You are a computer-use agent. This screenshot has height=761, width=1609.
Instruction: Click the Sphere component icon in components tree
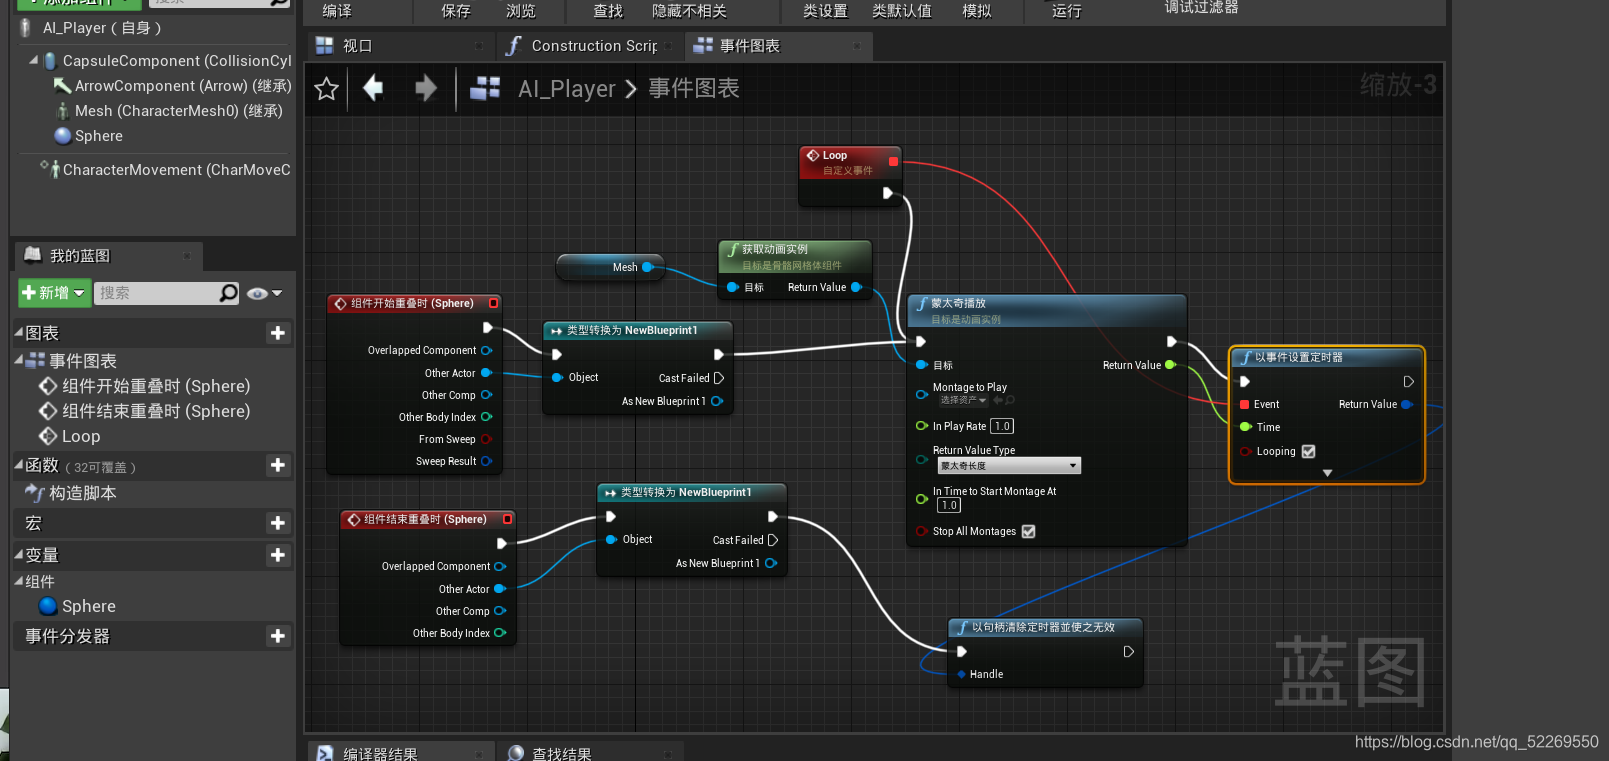[x=63, y=136]
